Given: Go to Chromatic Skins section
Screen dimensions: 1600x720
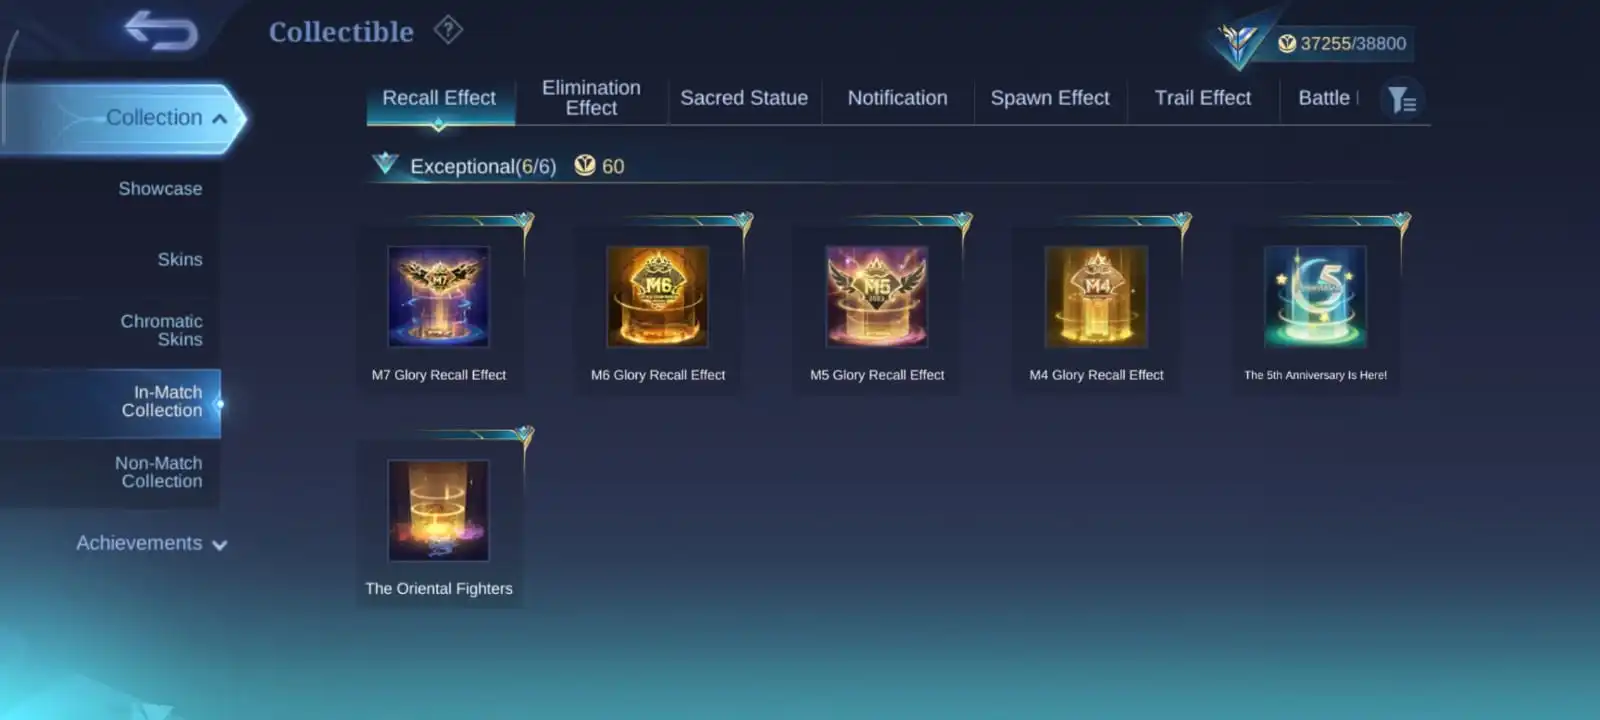Looking at the screenshot, I should click(161, 330).
